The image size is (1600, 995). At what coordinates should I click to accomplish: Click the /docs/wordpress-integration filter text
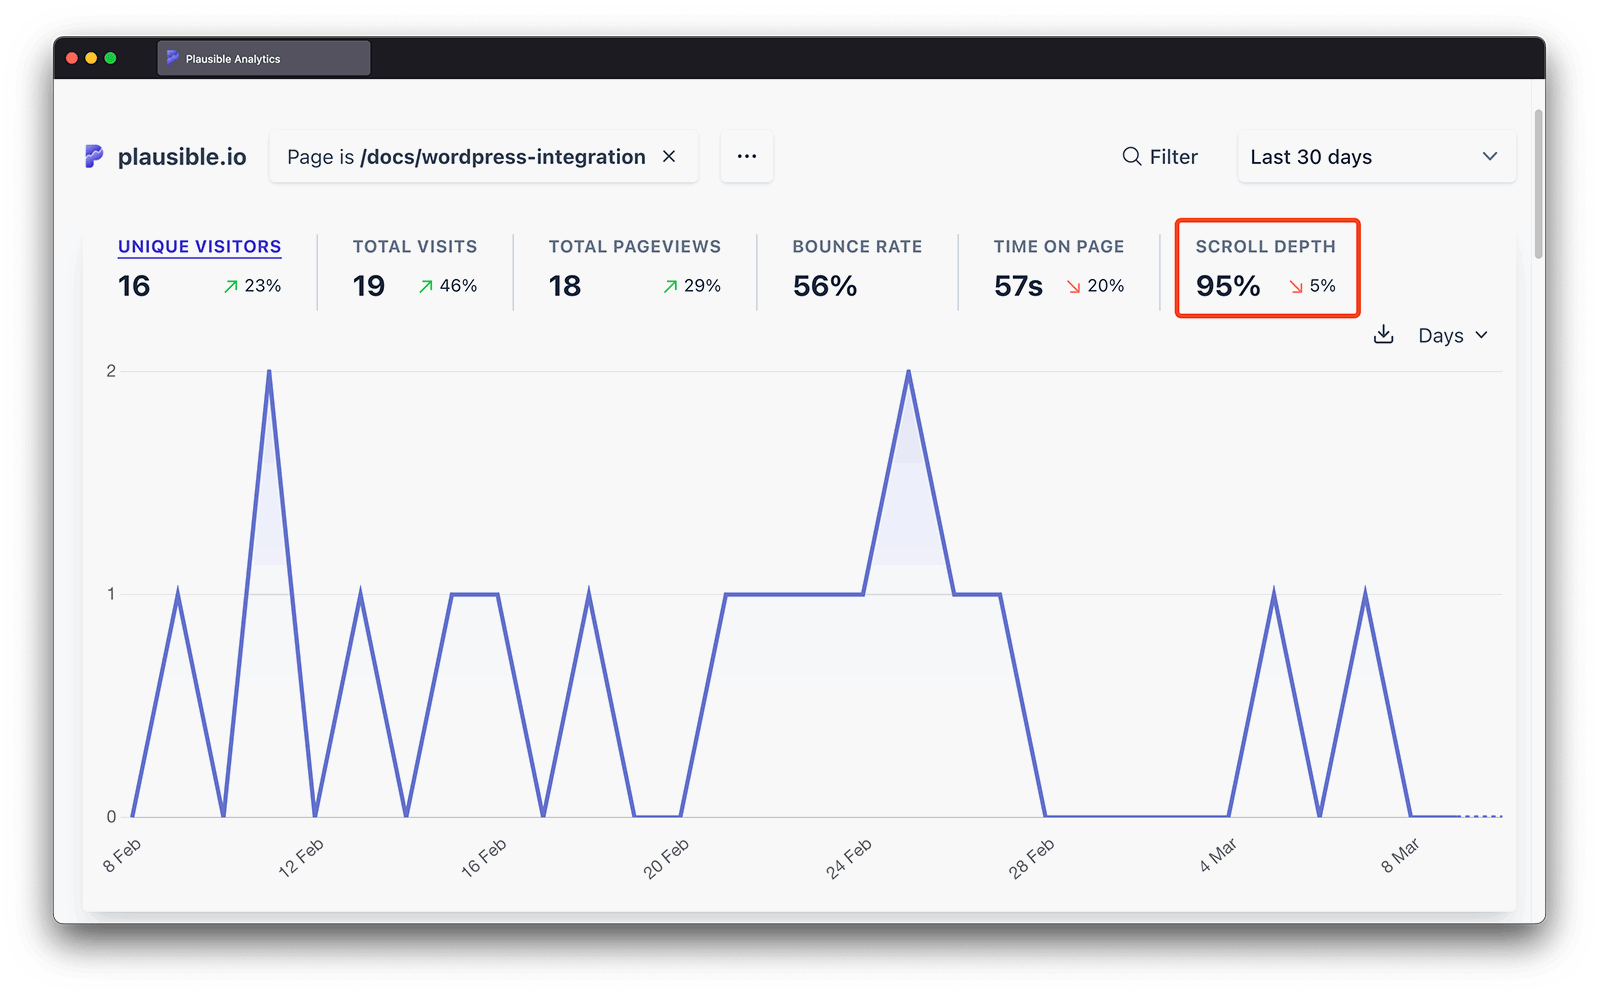(502, 157)
